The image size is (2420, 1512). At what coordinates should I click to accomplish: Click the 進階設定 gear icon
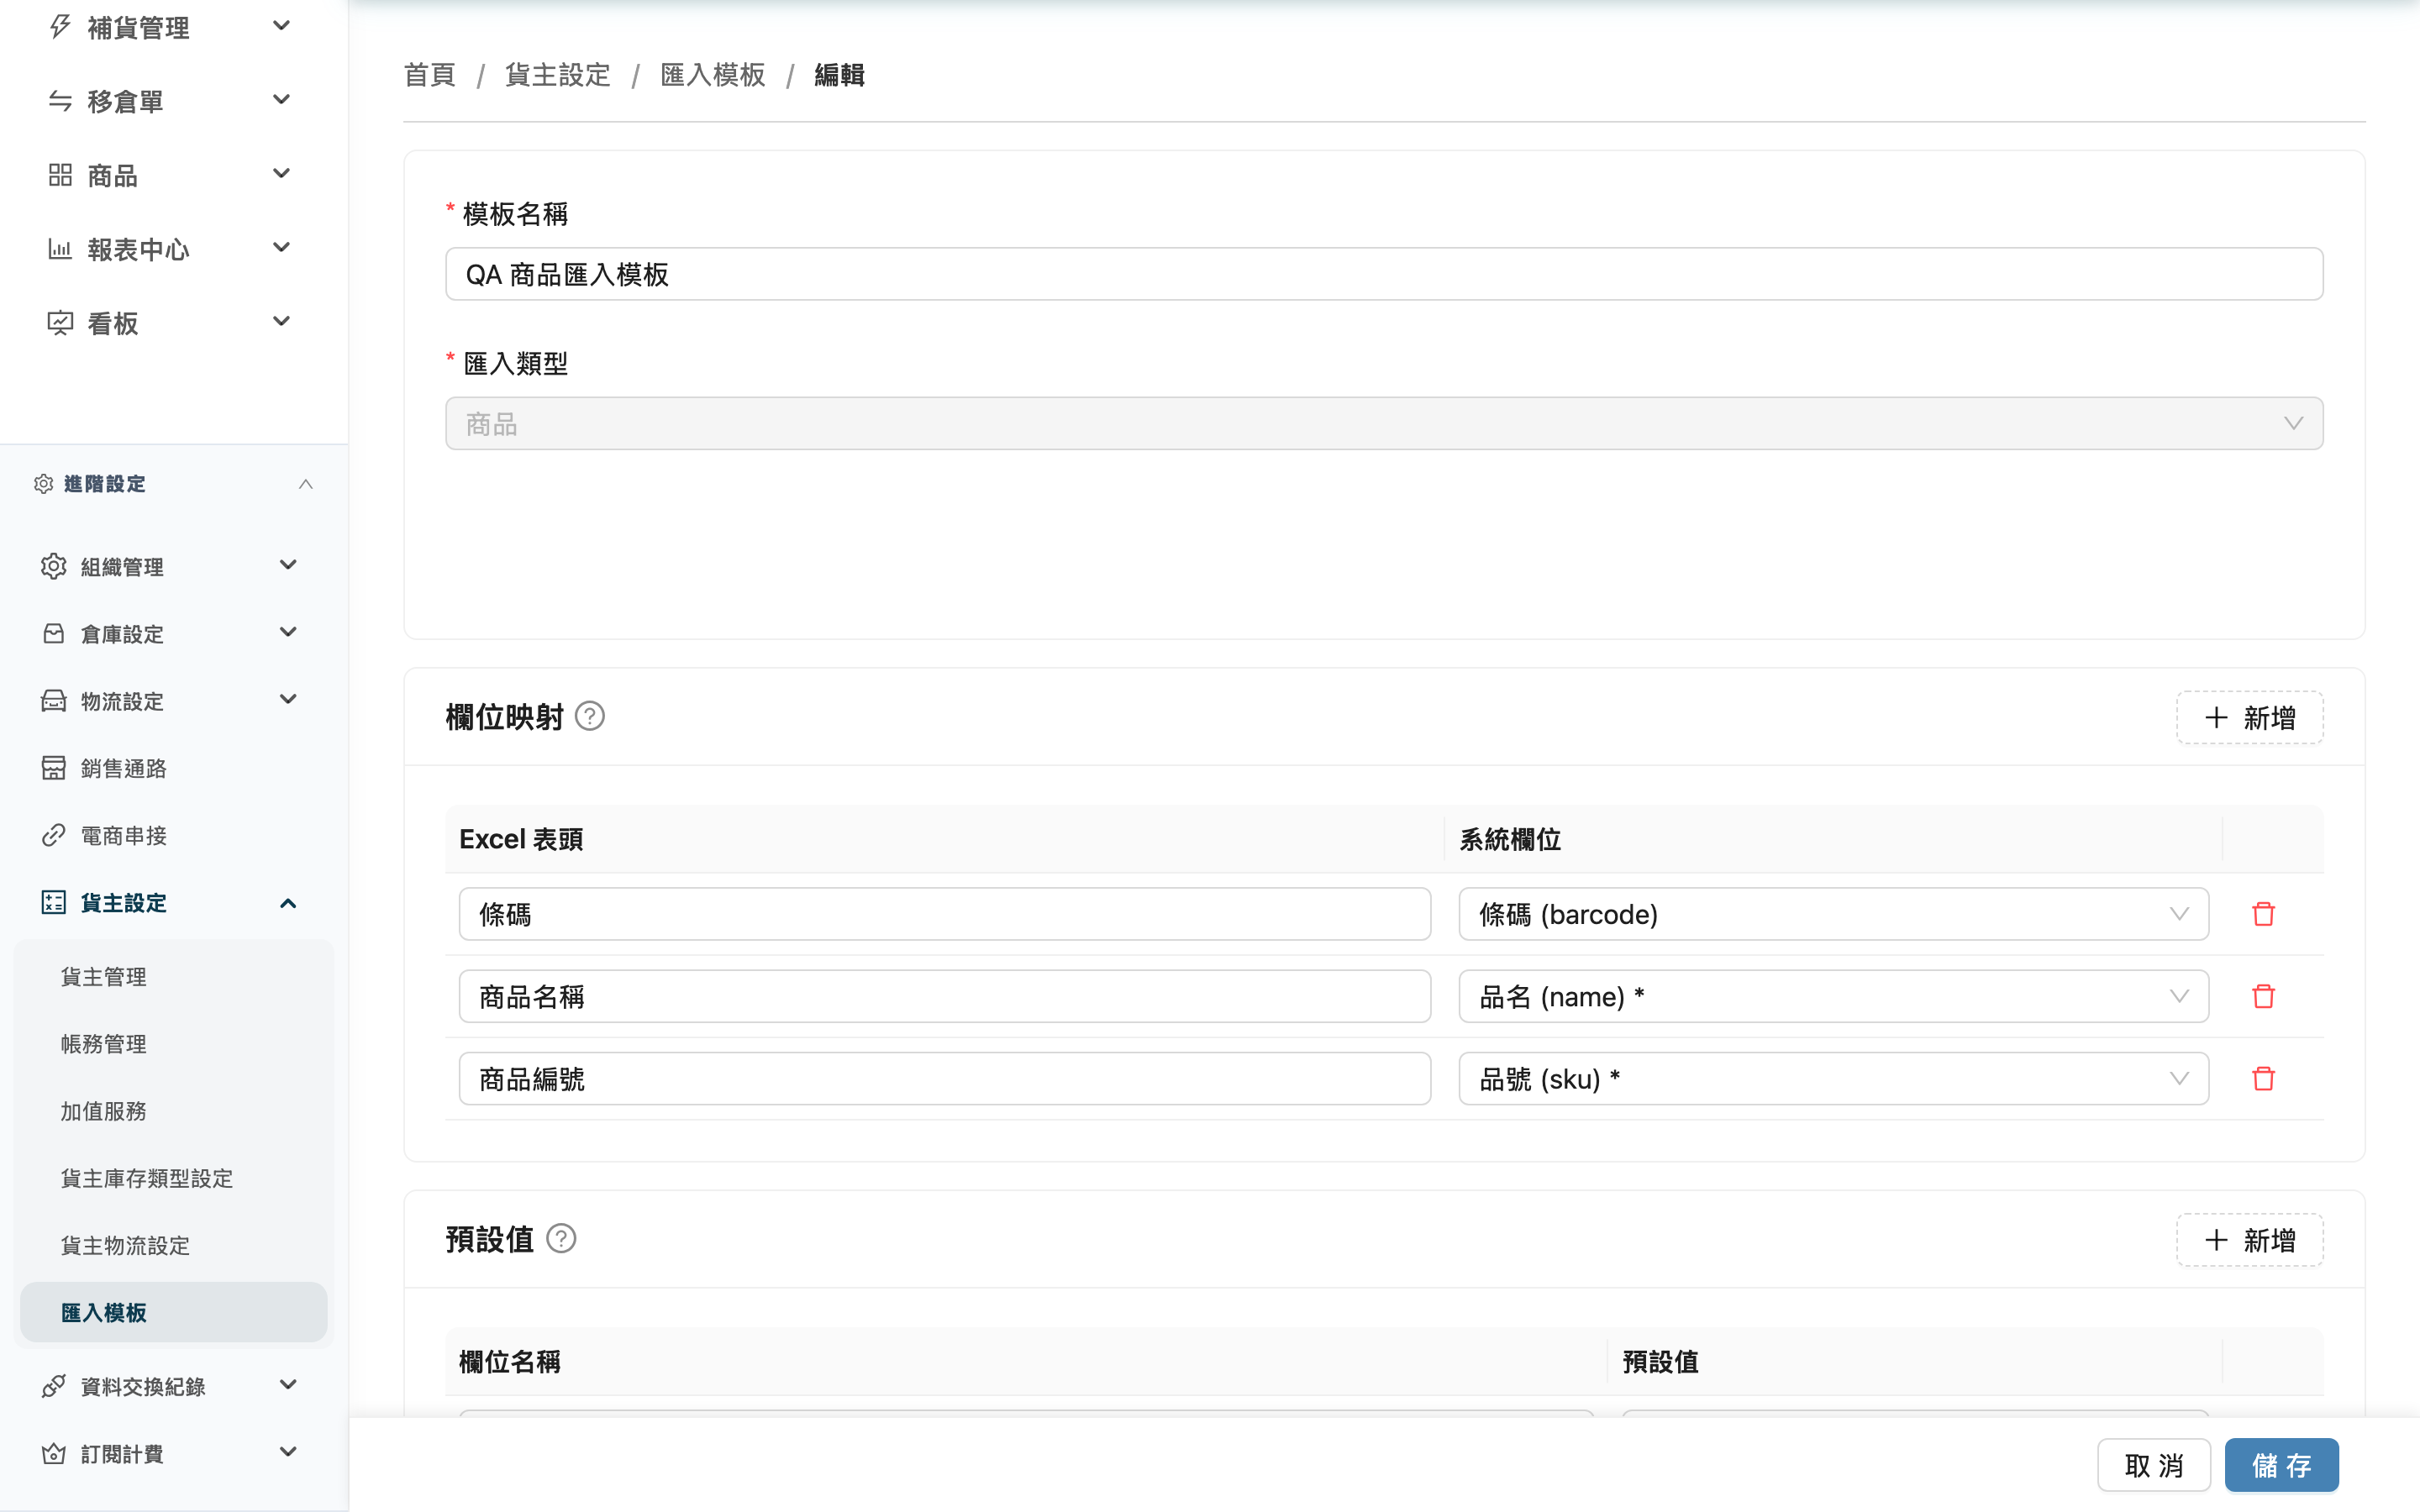[x=43, y=484]
